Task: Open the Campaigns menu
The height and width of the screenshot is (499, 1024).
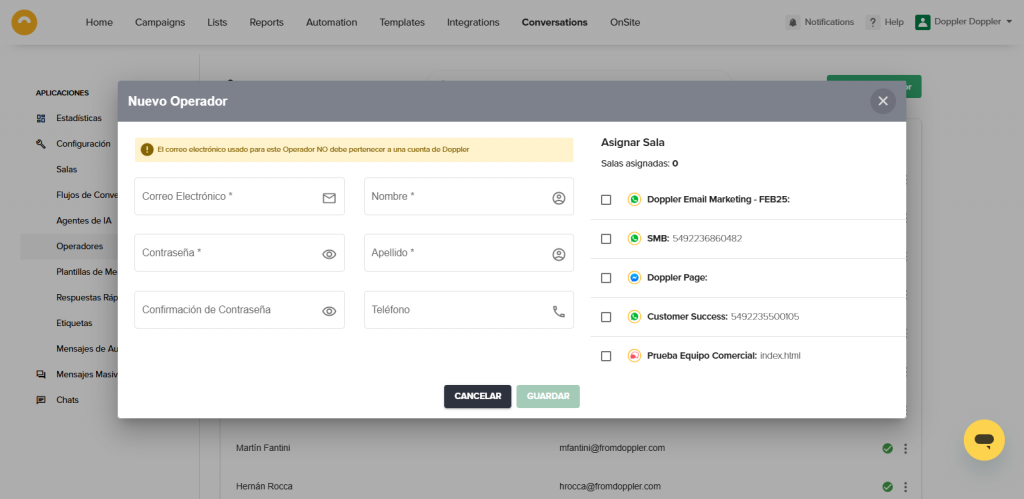Action: point(160,22)
